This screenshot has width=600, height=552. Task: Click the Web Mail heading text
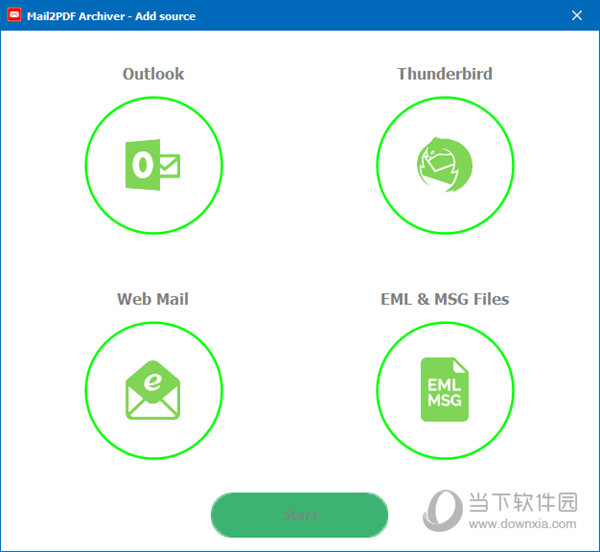153,299
